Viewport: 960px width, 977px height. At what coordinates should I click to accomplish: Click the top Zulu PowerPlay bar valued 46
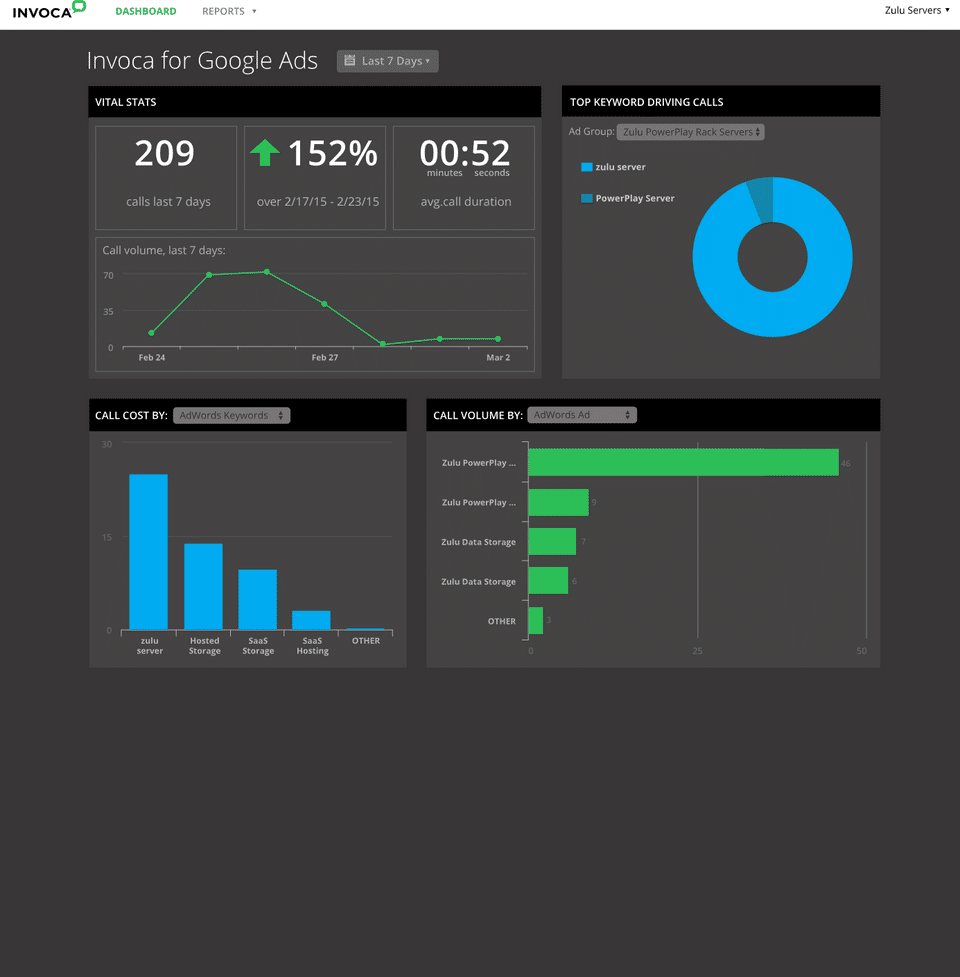click(x=683, y=462)
